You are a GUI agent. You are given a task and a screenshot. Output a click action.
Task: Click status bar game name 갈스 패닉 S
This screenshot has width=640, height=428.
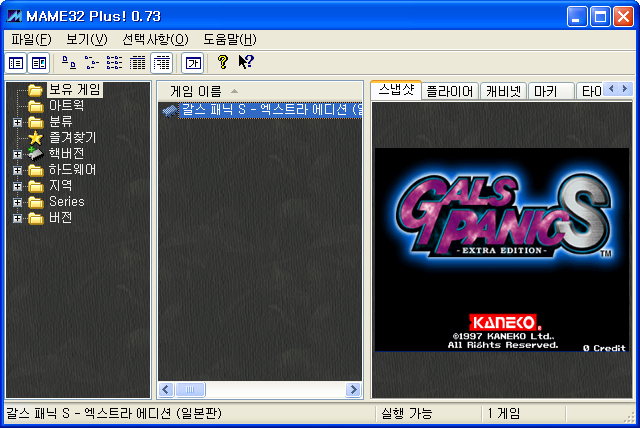[x=114, y=413]
